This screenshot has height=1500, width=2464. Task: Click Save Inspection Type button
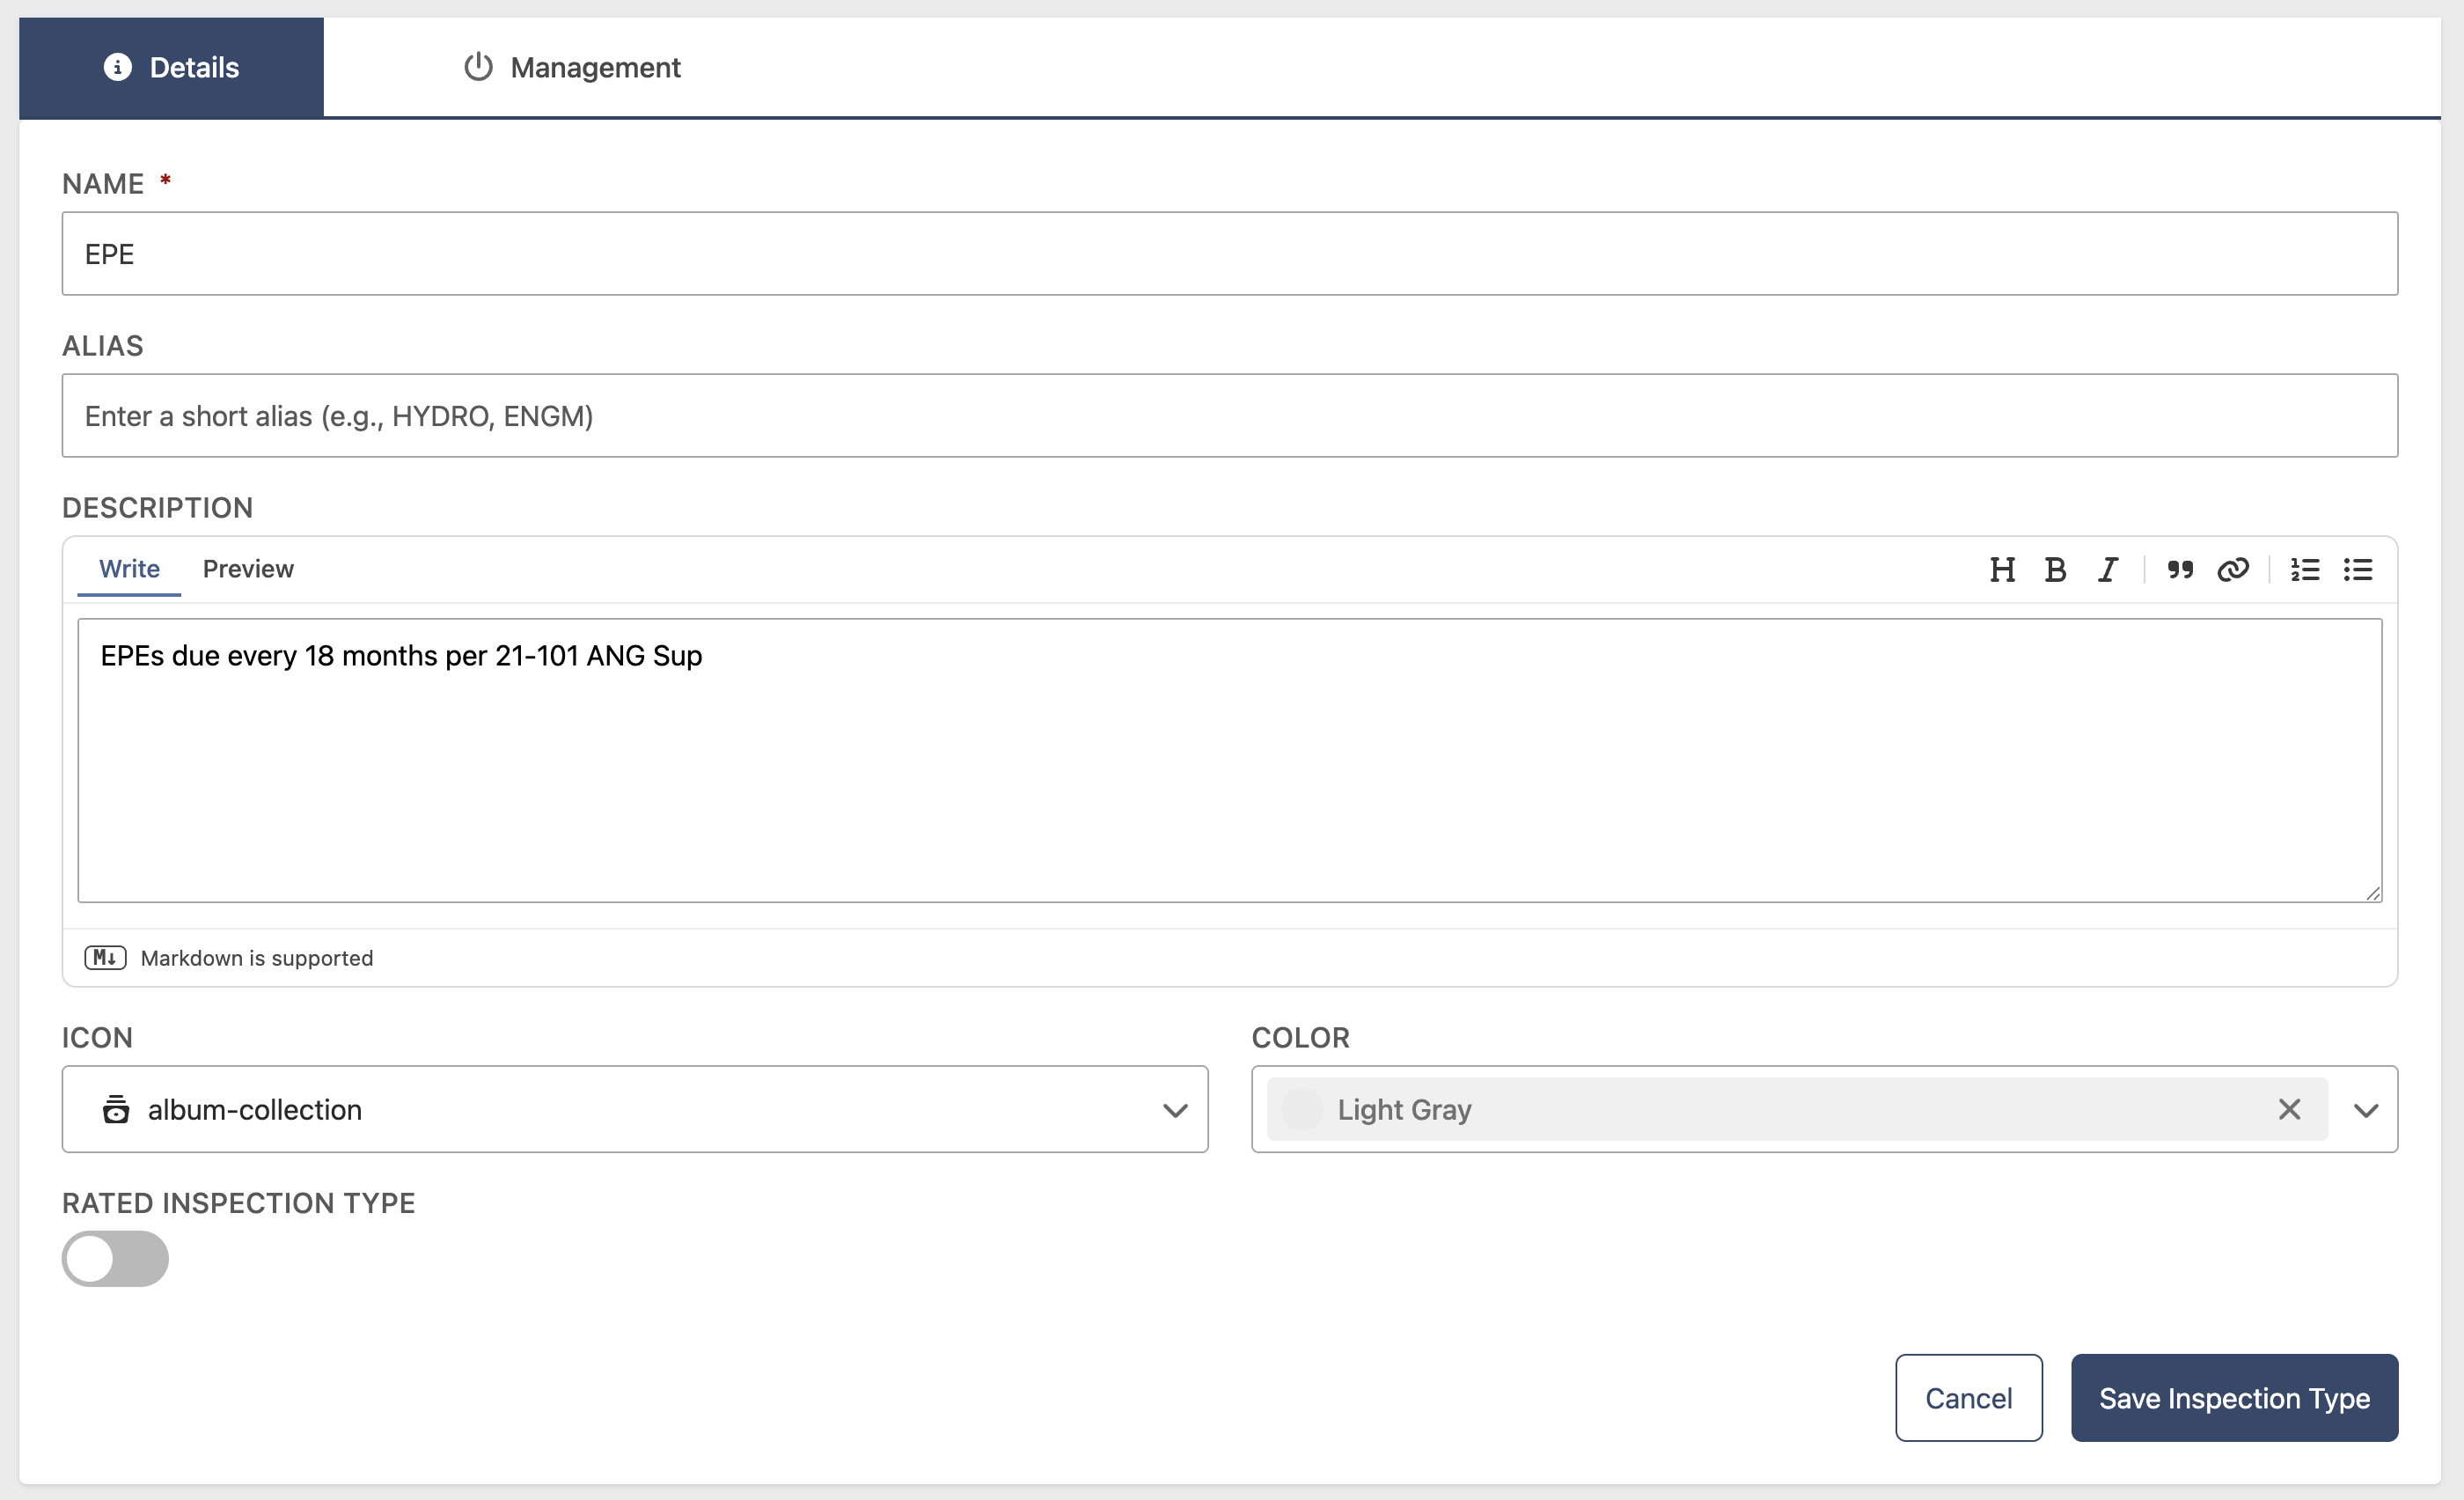click(x=2234, y=1398)
